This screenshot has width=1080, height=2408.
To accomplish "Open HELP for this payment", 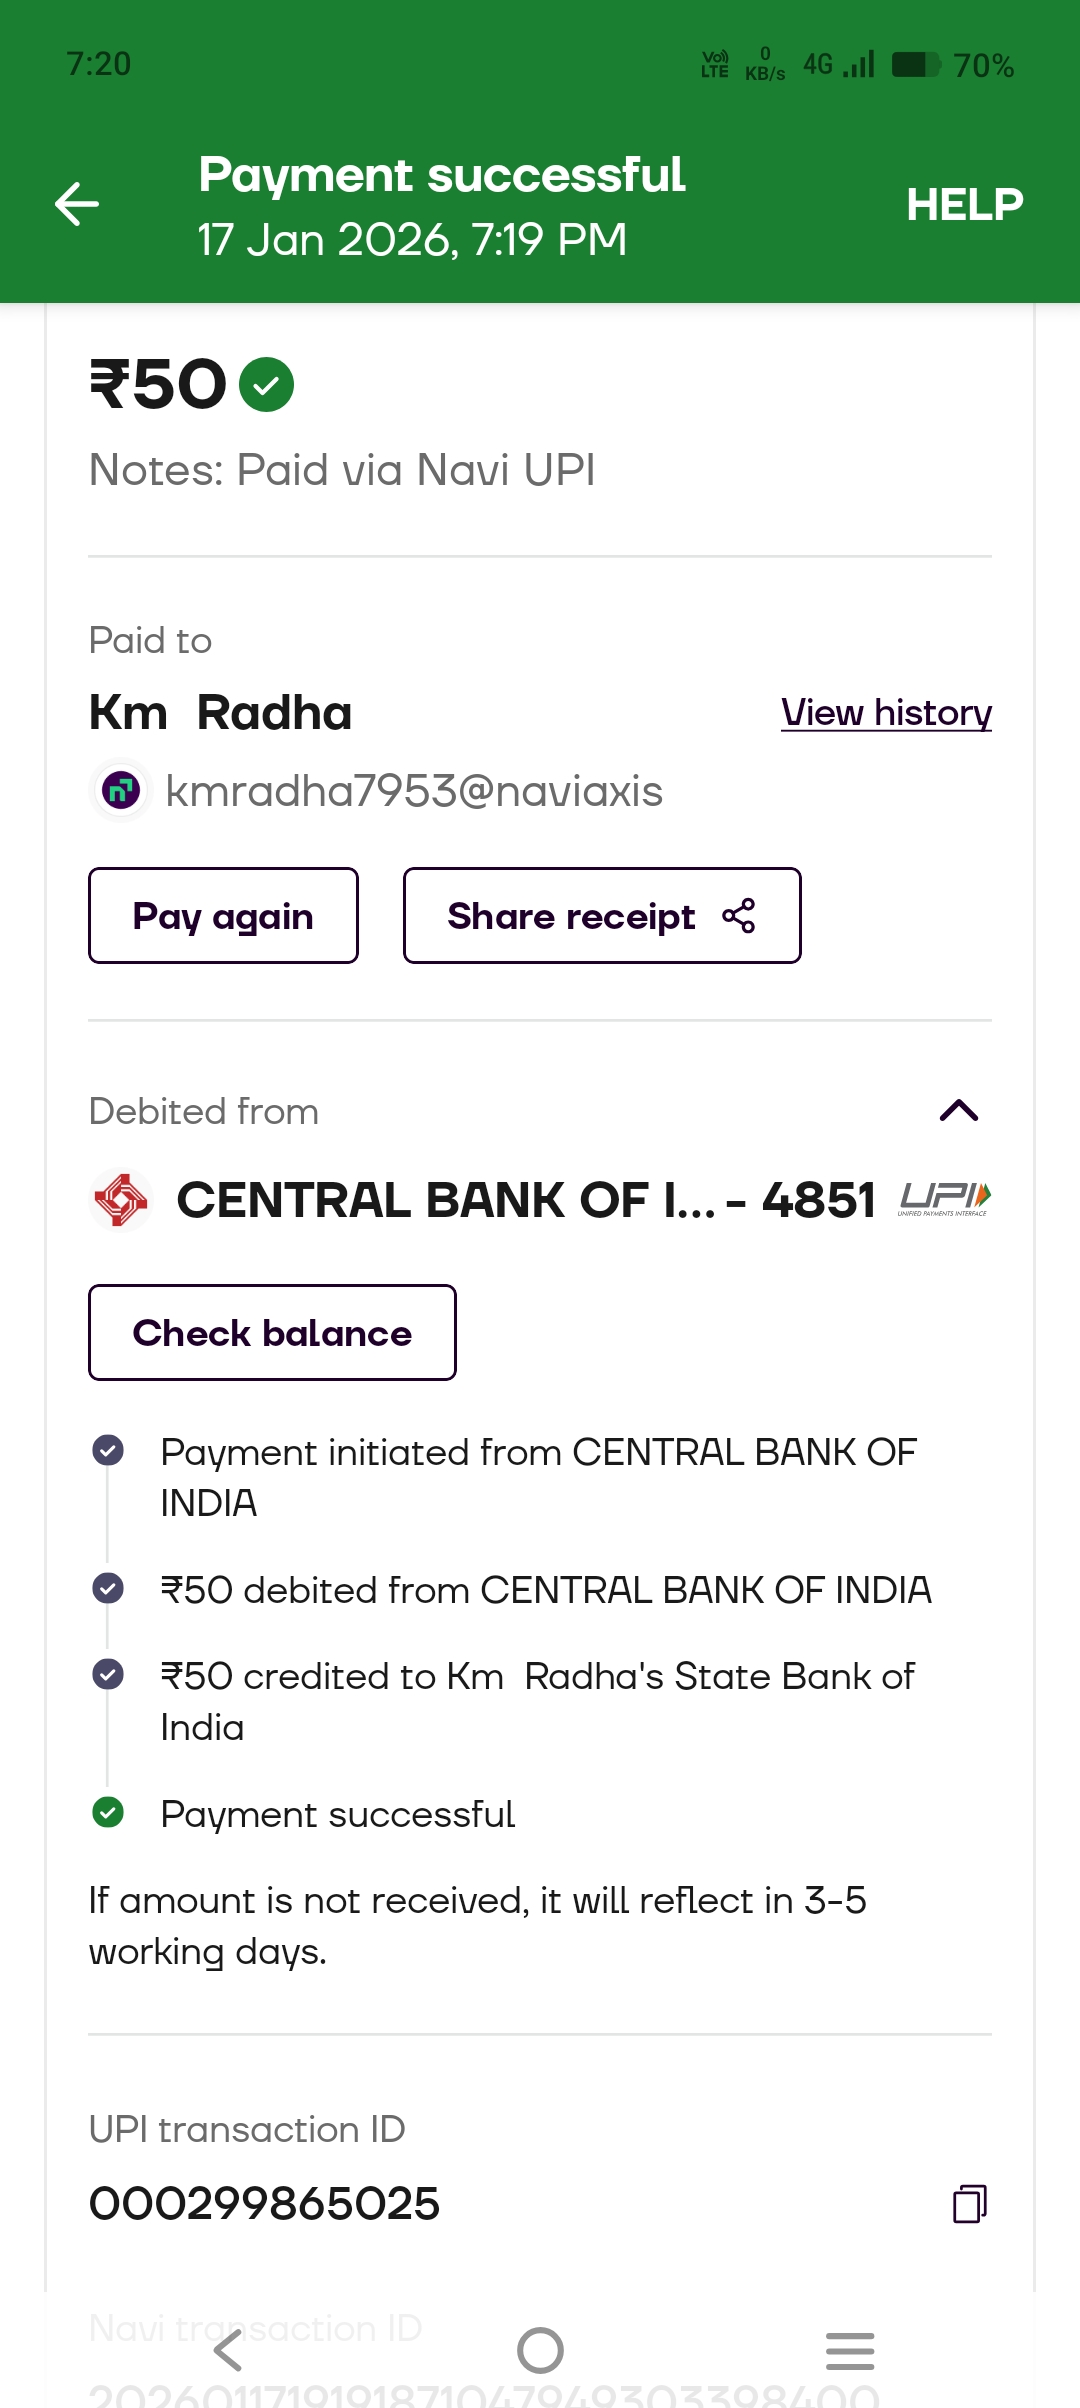I will pyautogui.click(x=964, y=204).
